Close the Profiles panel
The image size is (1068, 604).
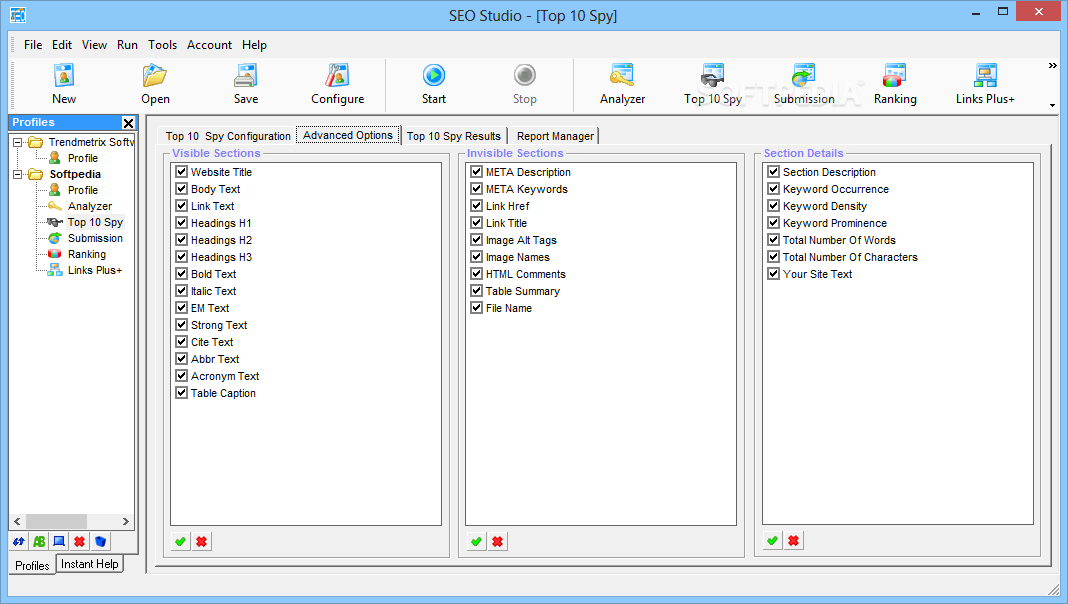click(x=128, y=123)
